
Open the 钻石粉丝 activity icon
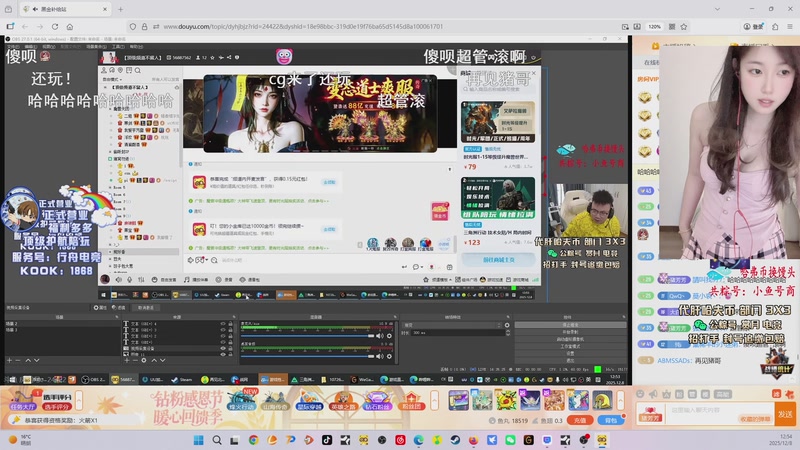[377, 401]
